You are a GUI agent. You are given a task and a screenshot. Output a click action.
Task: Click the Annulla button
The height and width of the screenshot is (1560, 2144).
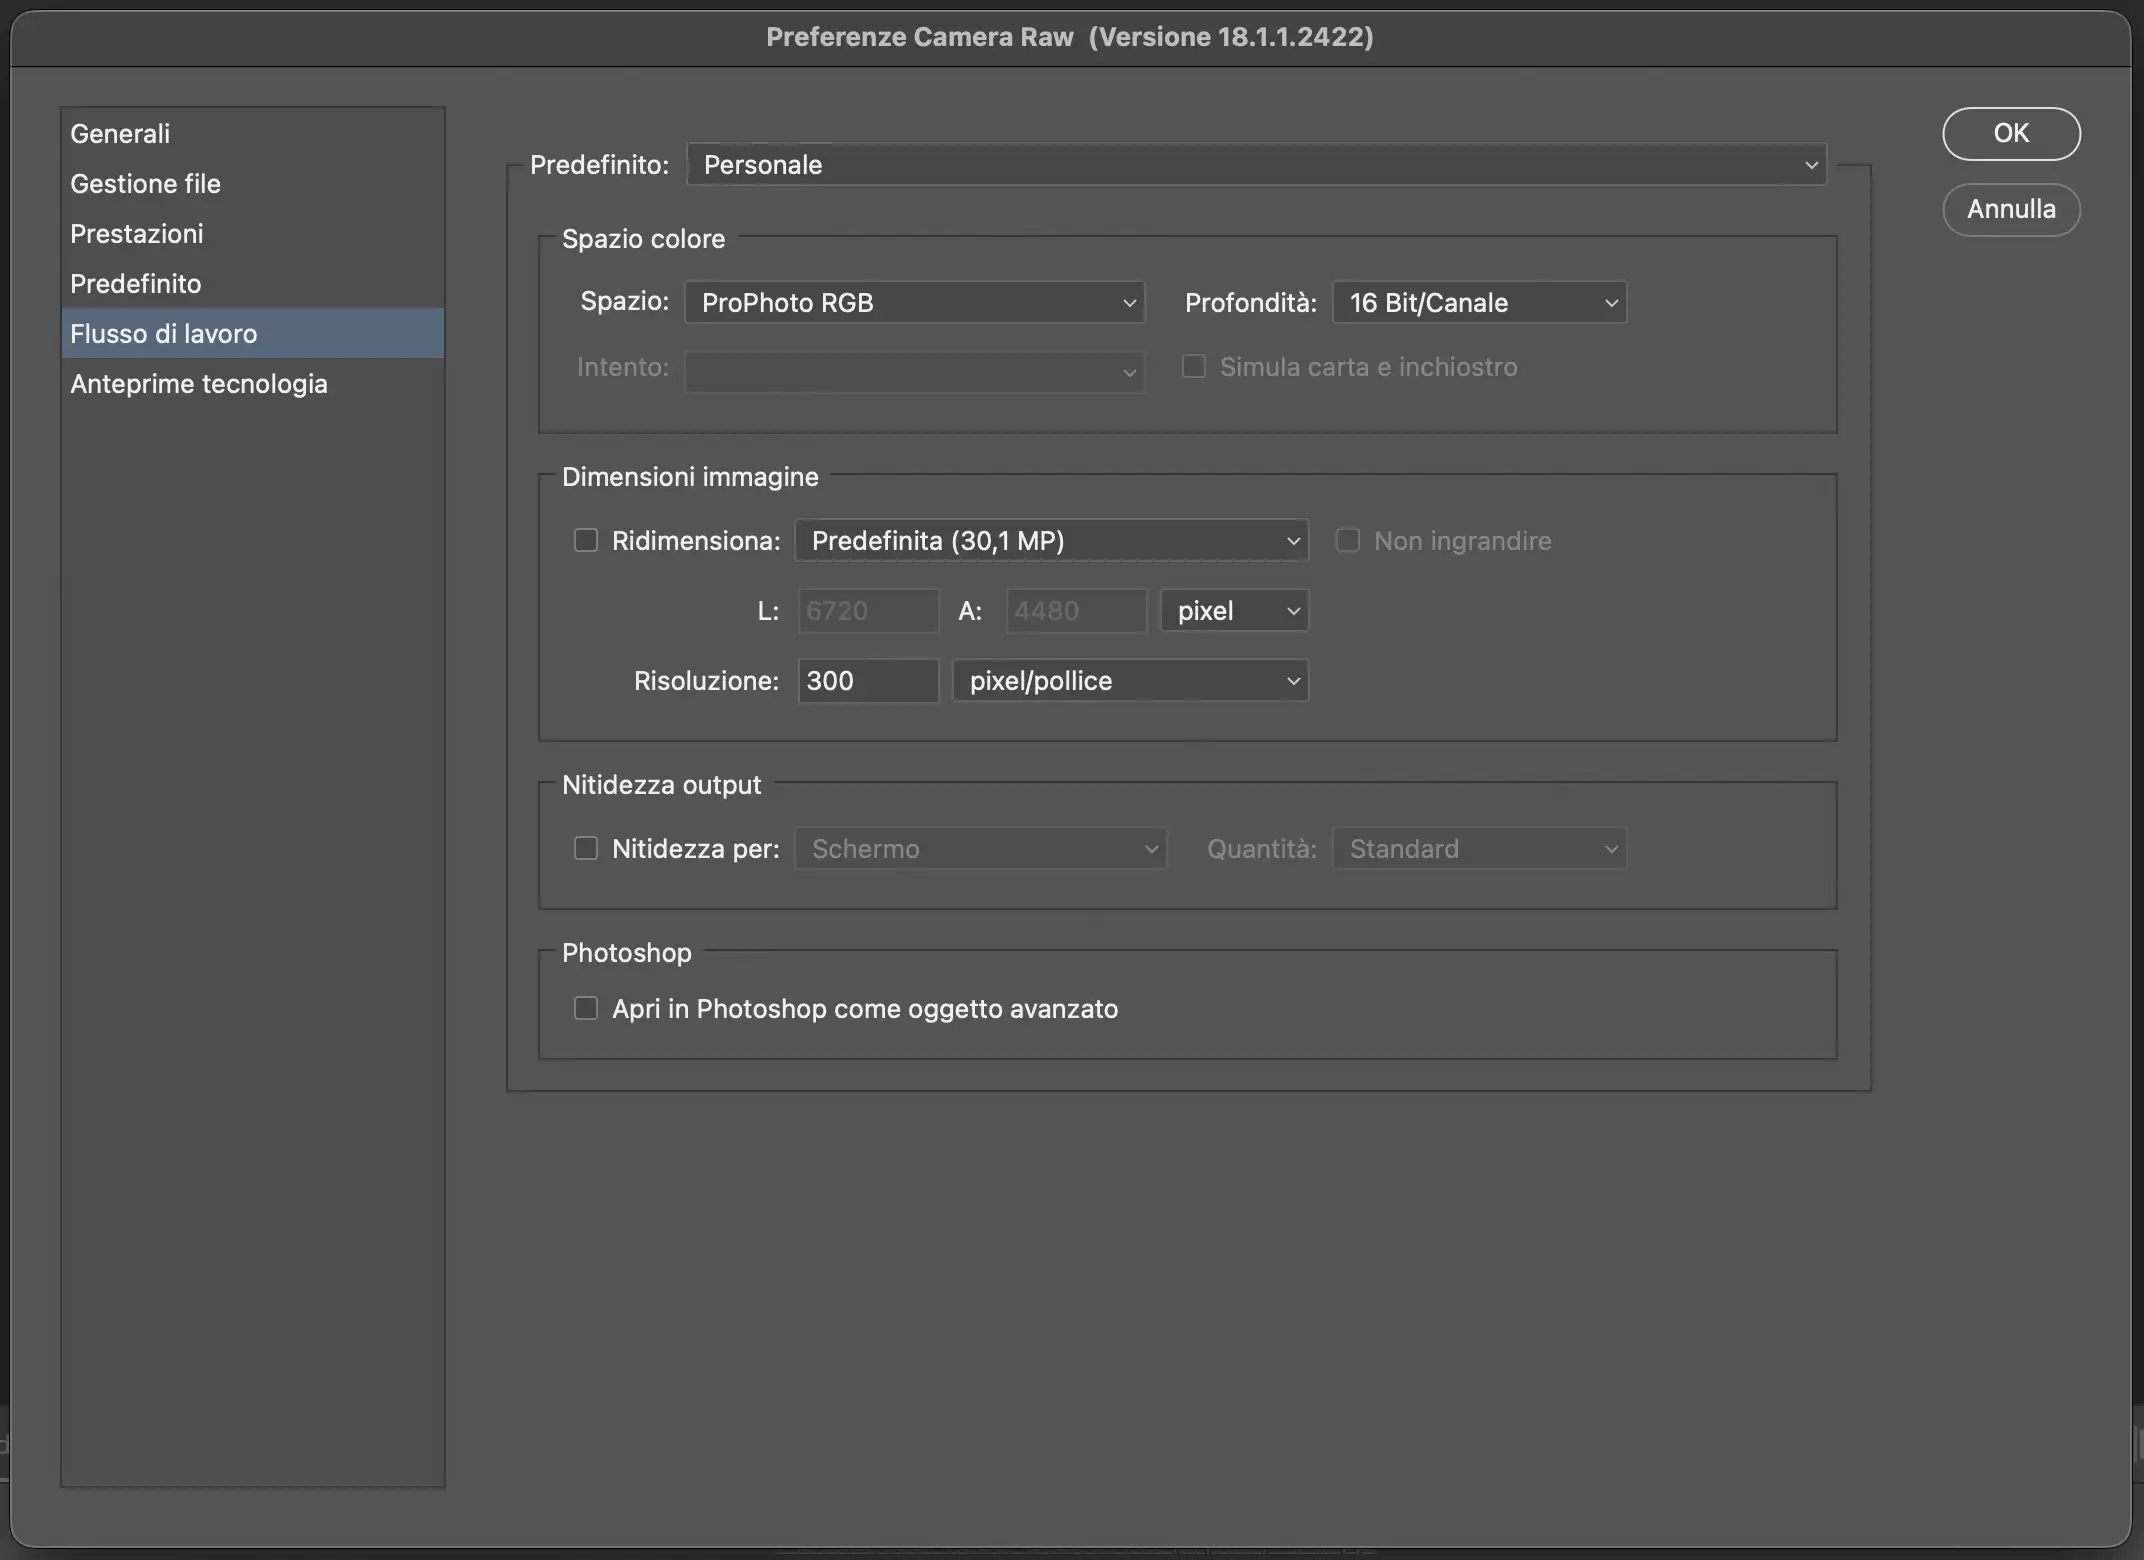(2011, 209)
